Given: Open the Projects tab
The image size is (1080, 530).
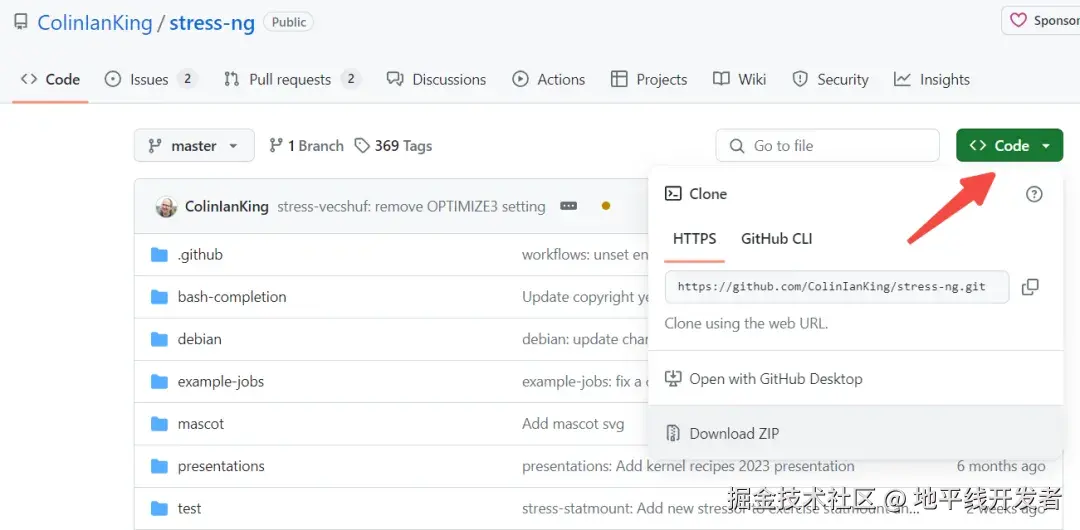Looking at the screenshot, I should point(649,79).
